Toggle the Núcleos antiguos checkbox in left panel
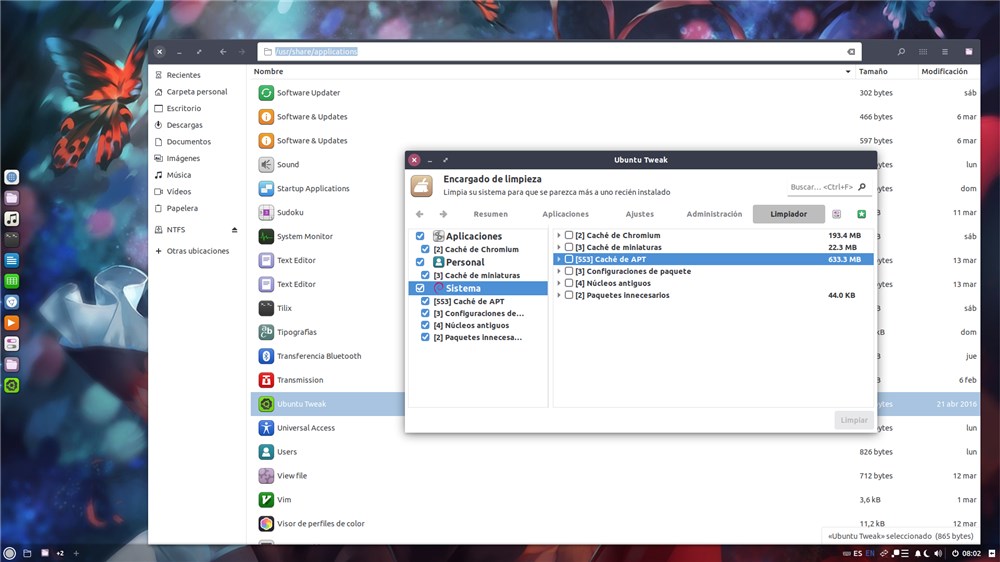 click(425, 325)
